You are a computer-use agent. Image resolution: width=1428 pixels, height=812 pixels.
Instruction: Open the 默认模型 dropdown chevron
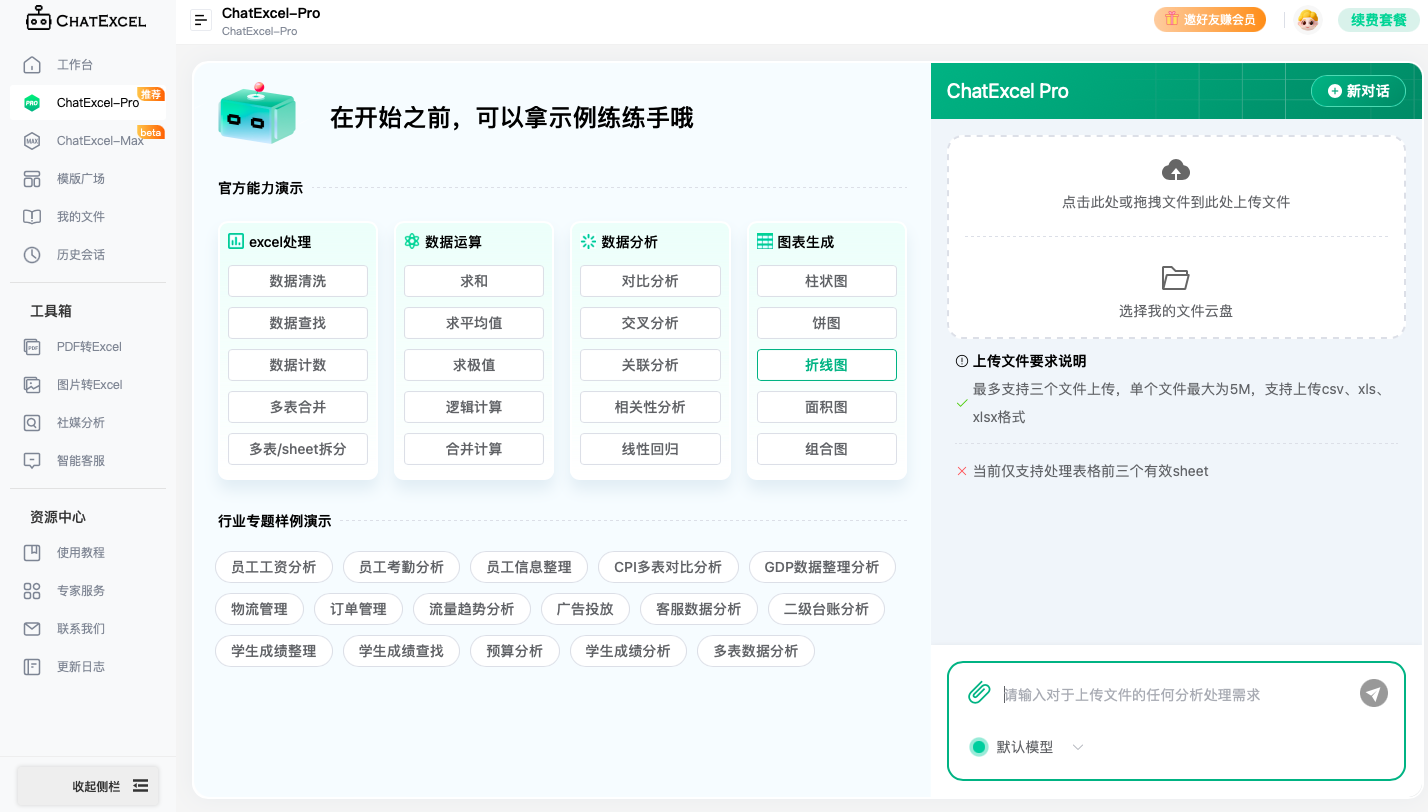tap(1078, 747)
